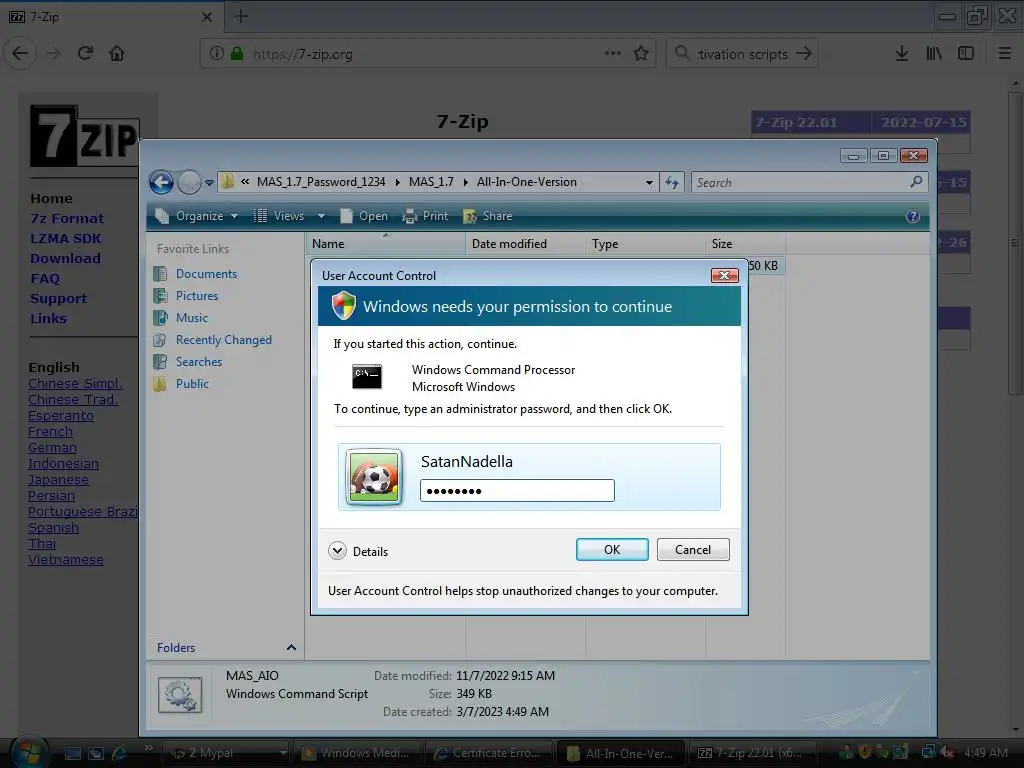The height and width of the screenshot is (768, 1024).
Task: Click Print in Explorer toolbar
Action: [x=426, y=216]
